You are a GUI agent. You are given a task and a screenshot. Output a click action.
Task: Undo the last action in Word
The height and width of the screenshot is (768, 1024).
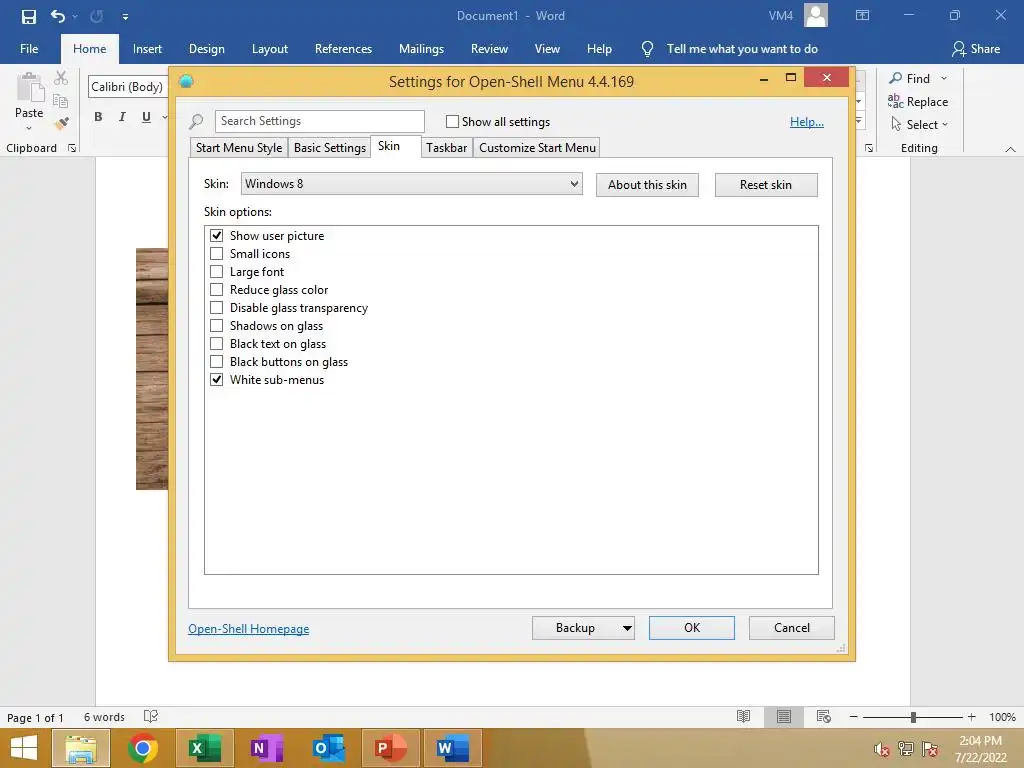pos(58,16)
